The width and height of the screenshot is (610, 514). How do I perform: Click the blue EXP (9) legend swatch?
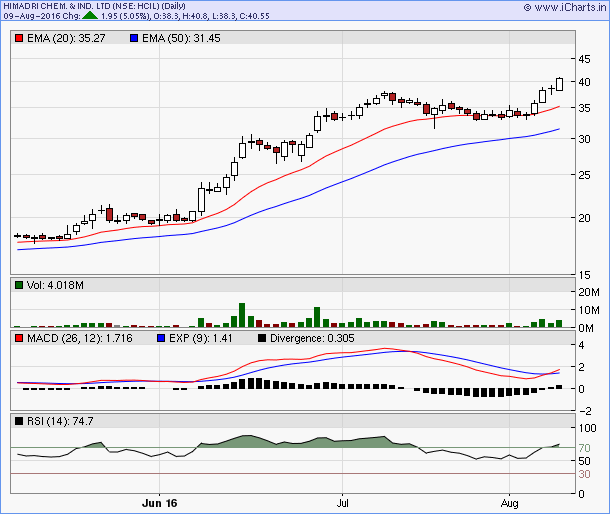(161, 338)
